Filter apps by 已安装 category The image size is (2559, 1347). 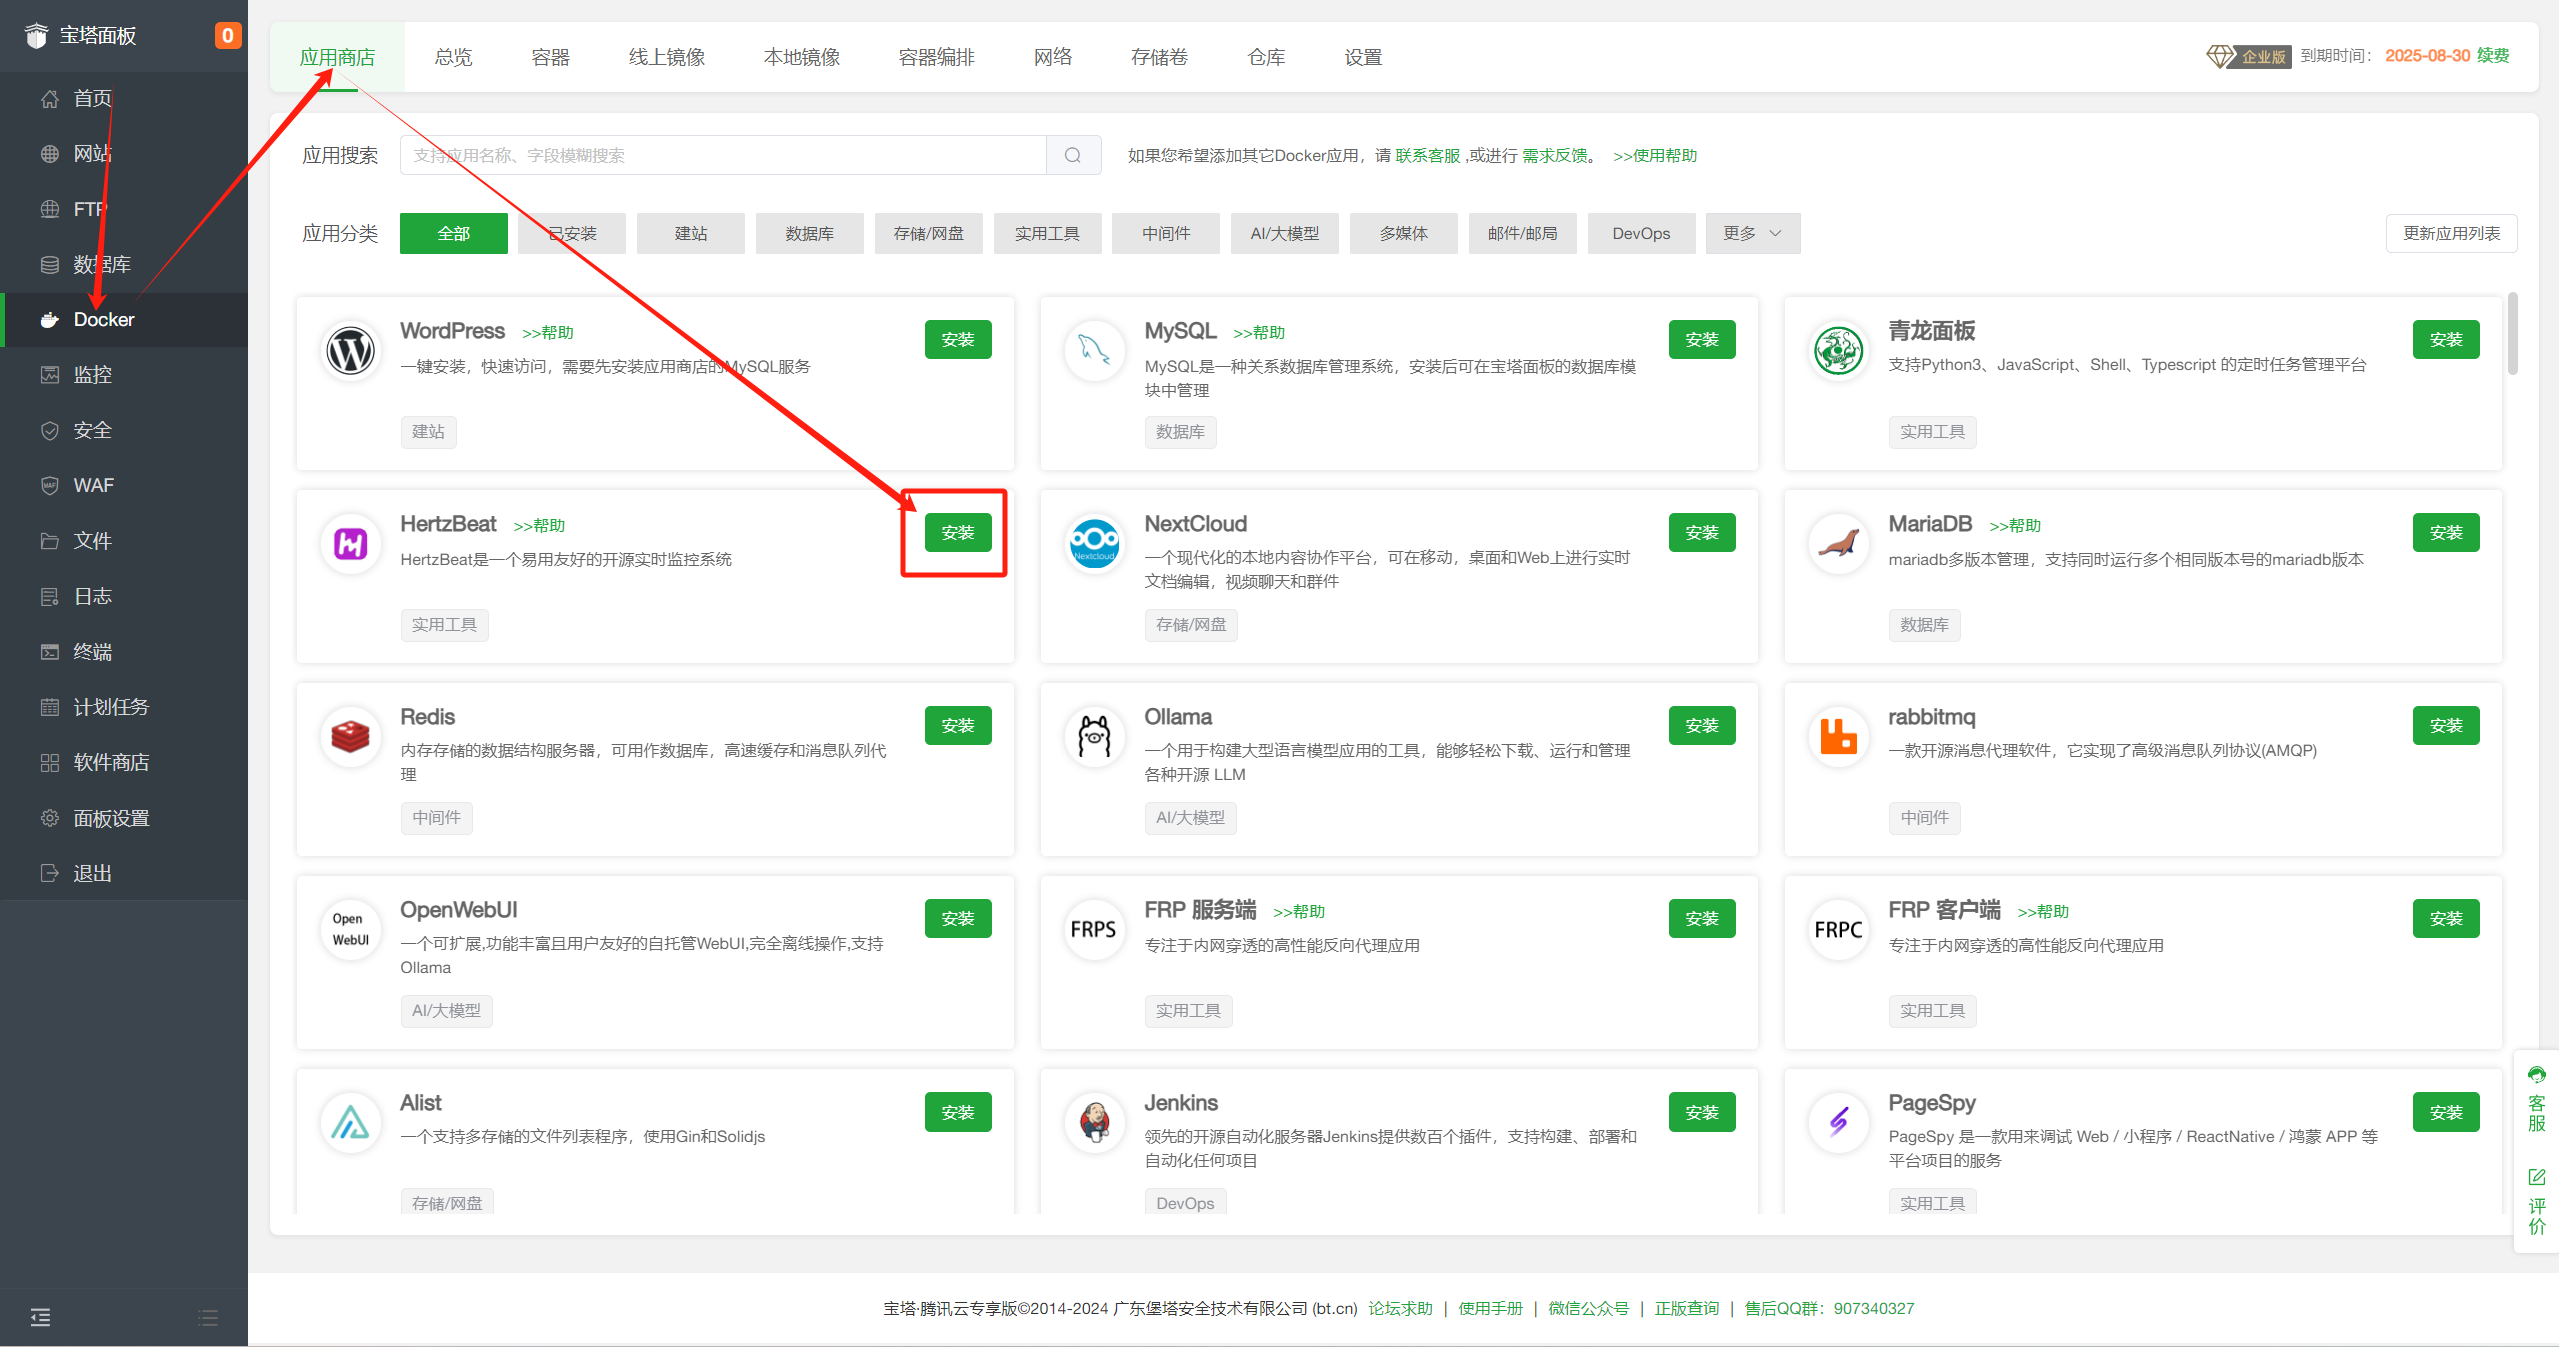click(x=572, y=233)
